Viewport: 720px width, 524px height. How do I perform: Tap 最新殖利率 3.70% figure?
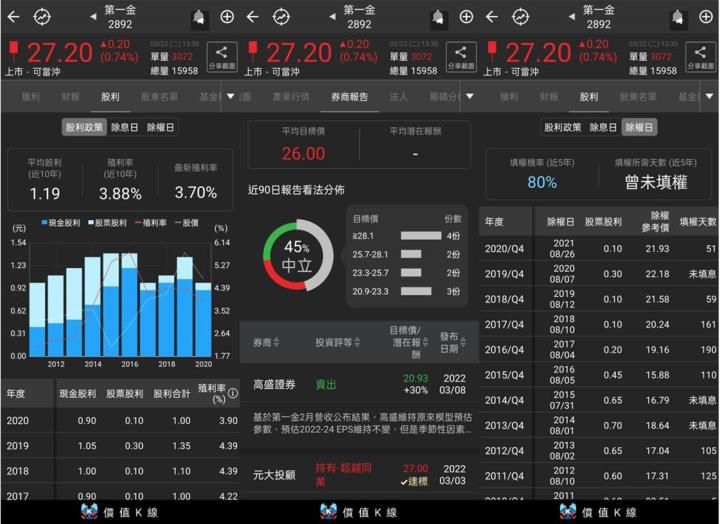196,192
